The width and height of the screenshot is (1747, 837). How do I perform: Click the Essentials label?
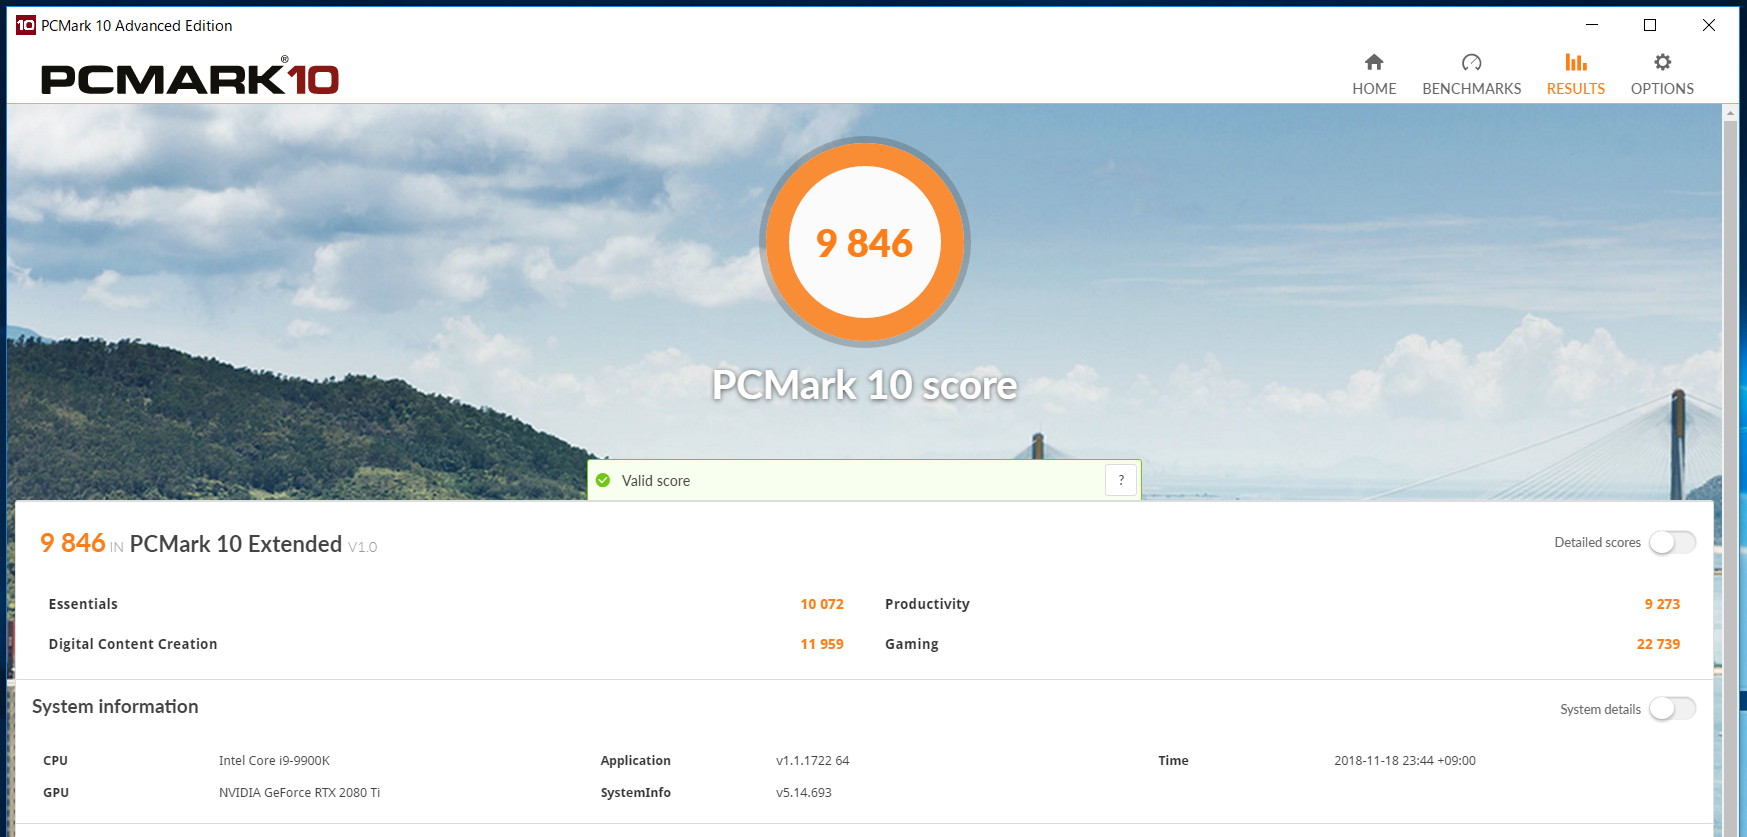tap(83, 604)
